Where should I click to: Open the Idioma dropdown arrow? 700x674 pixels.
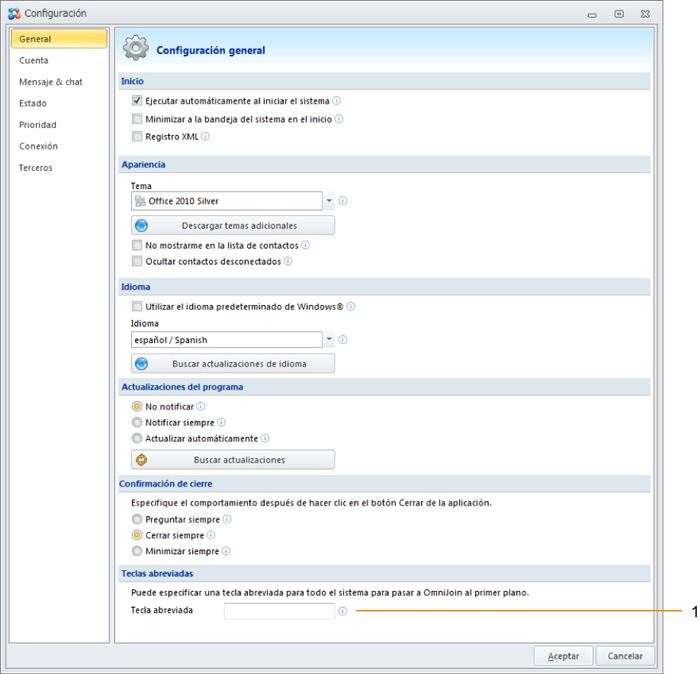click(329, 340)
